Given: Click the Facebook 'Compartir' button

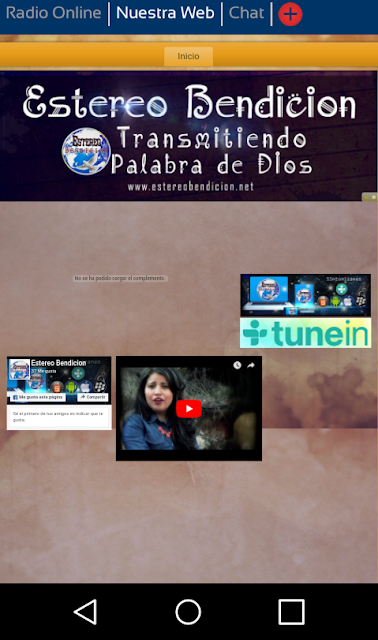Looking at the screenshot, I should pyautogui.click(x=93, y=397).
